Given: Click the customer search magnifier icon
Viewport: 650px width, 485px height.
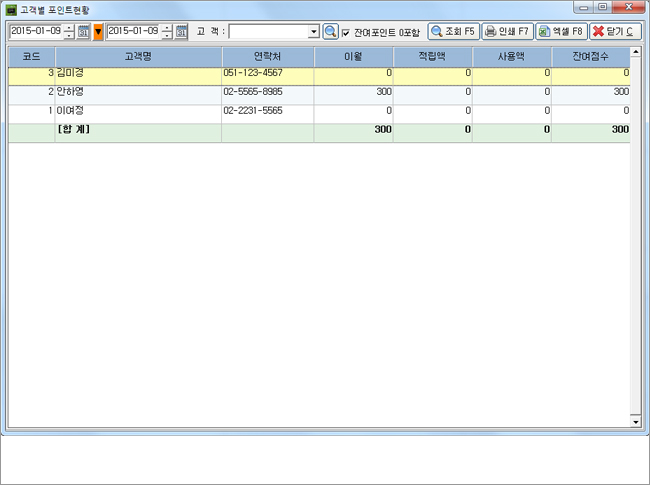Looking at the screenshot, I should [331, 32].
